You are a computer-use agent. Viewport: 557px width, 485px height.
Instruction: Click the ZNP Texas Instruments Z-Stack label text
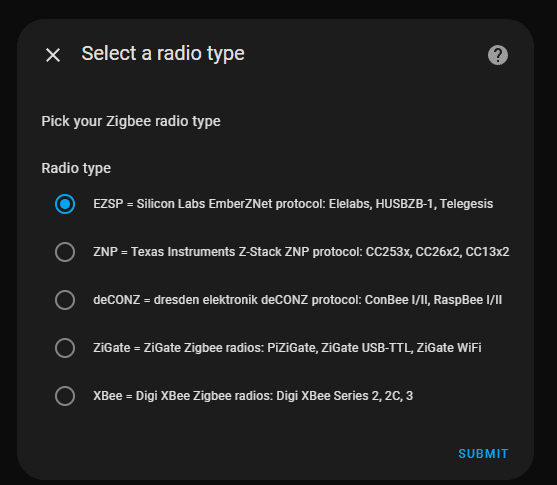point(301,252)
